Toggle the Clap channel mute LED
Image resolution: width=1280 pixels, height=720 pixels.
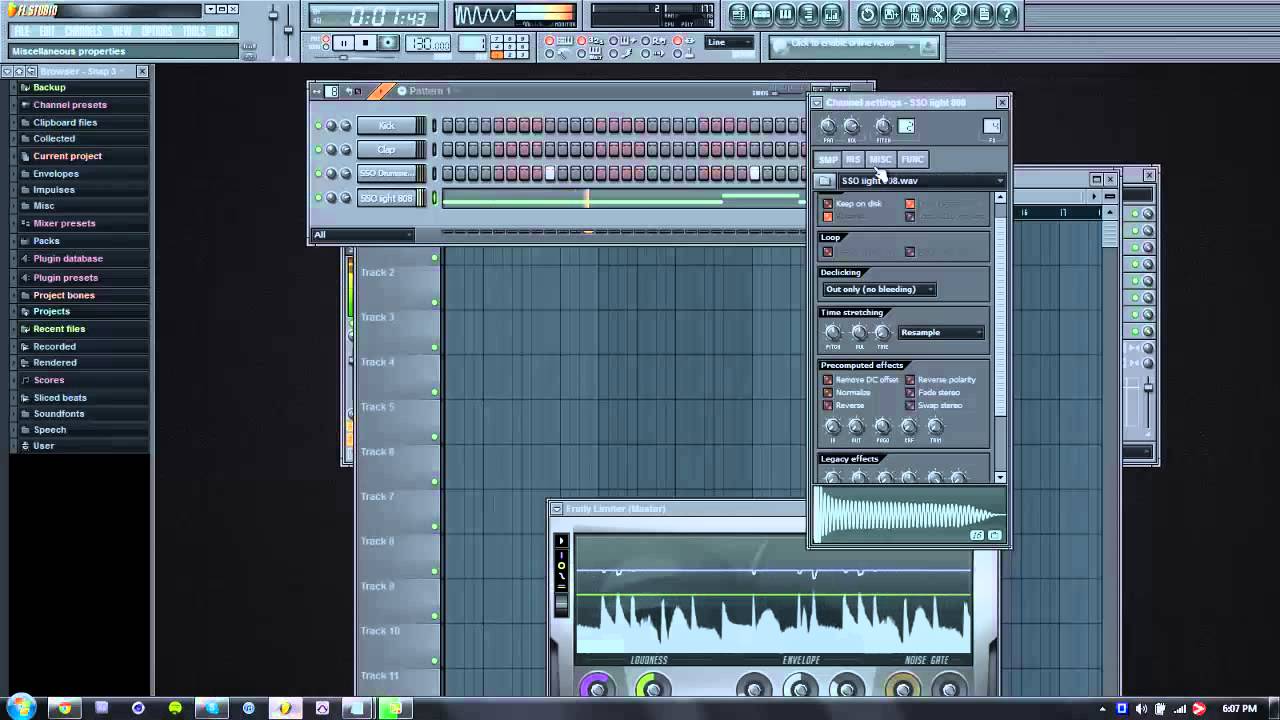[x=319, y=150]
